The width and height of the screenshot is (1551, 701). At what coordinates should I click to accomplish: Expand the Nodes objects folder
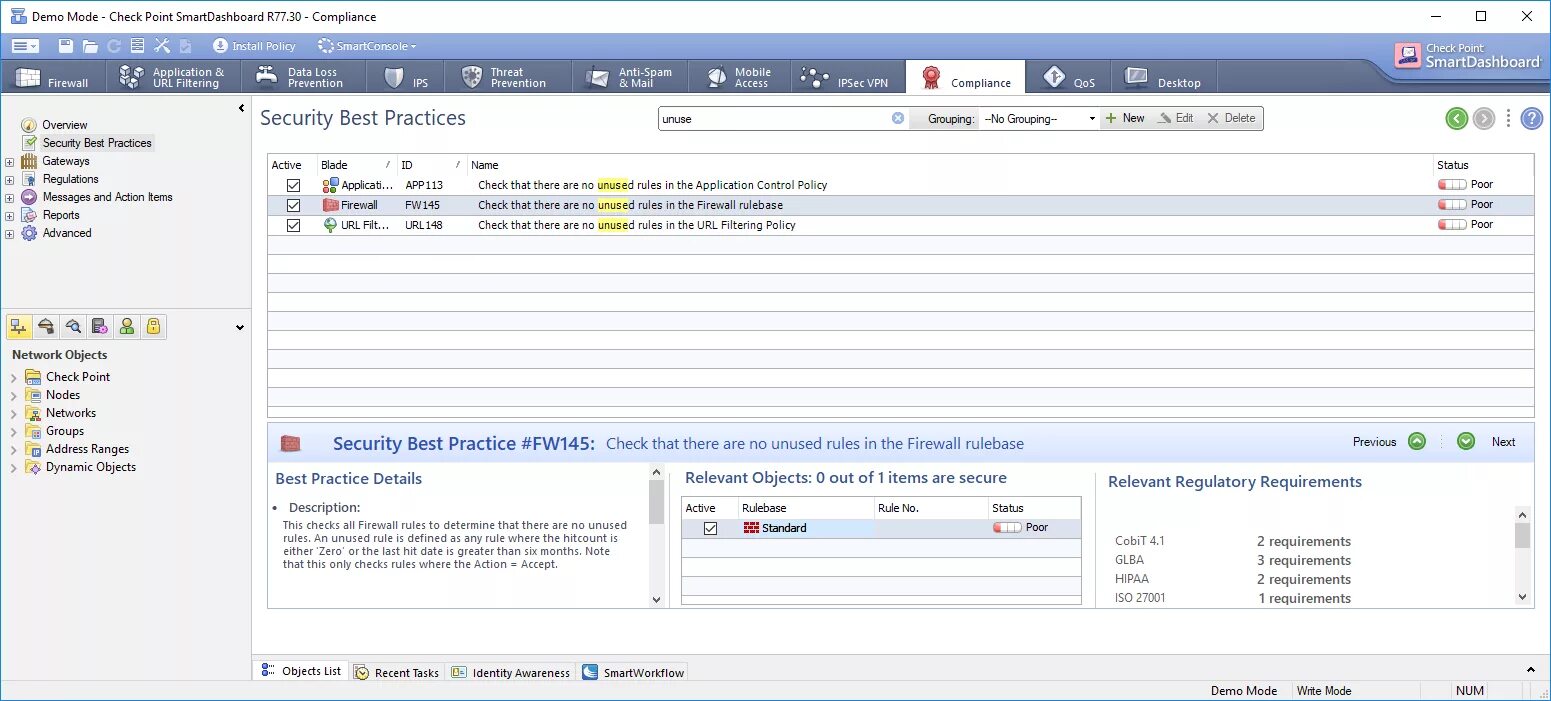tap(13, 395)
